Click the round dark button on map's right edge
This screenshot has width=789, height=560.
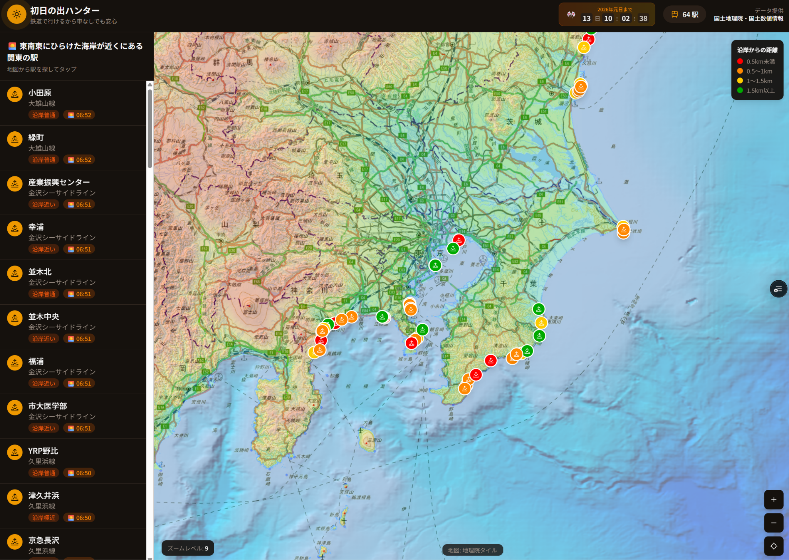tap(778, 288)
